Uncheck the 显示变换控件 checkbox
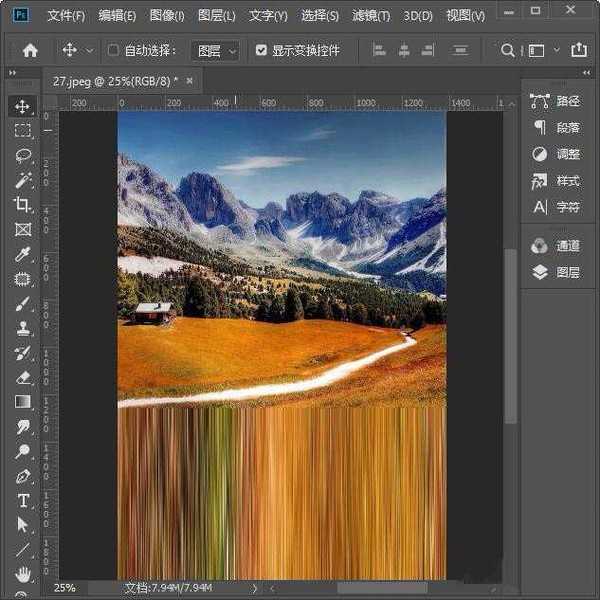This screenshot has width=600, height=600. pyautogui.click(x=262, y=50)
